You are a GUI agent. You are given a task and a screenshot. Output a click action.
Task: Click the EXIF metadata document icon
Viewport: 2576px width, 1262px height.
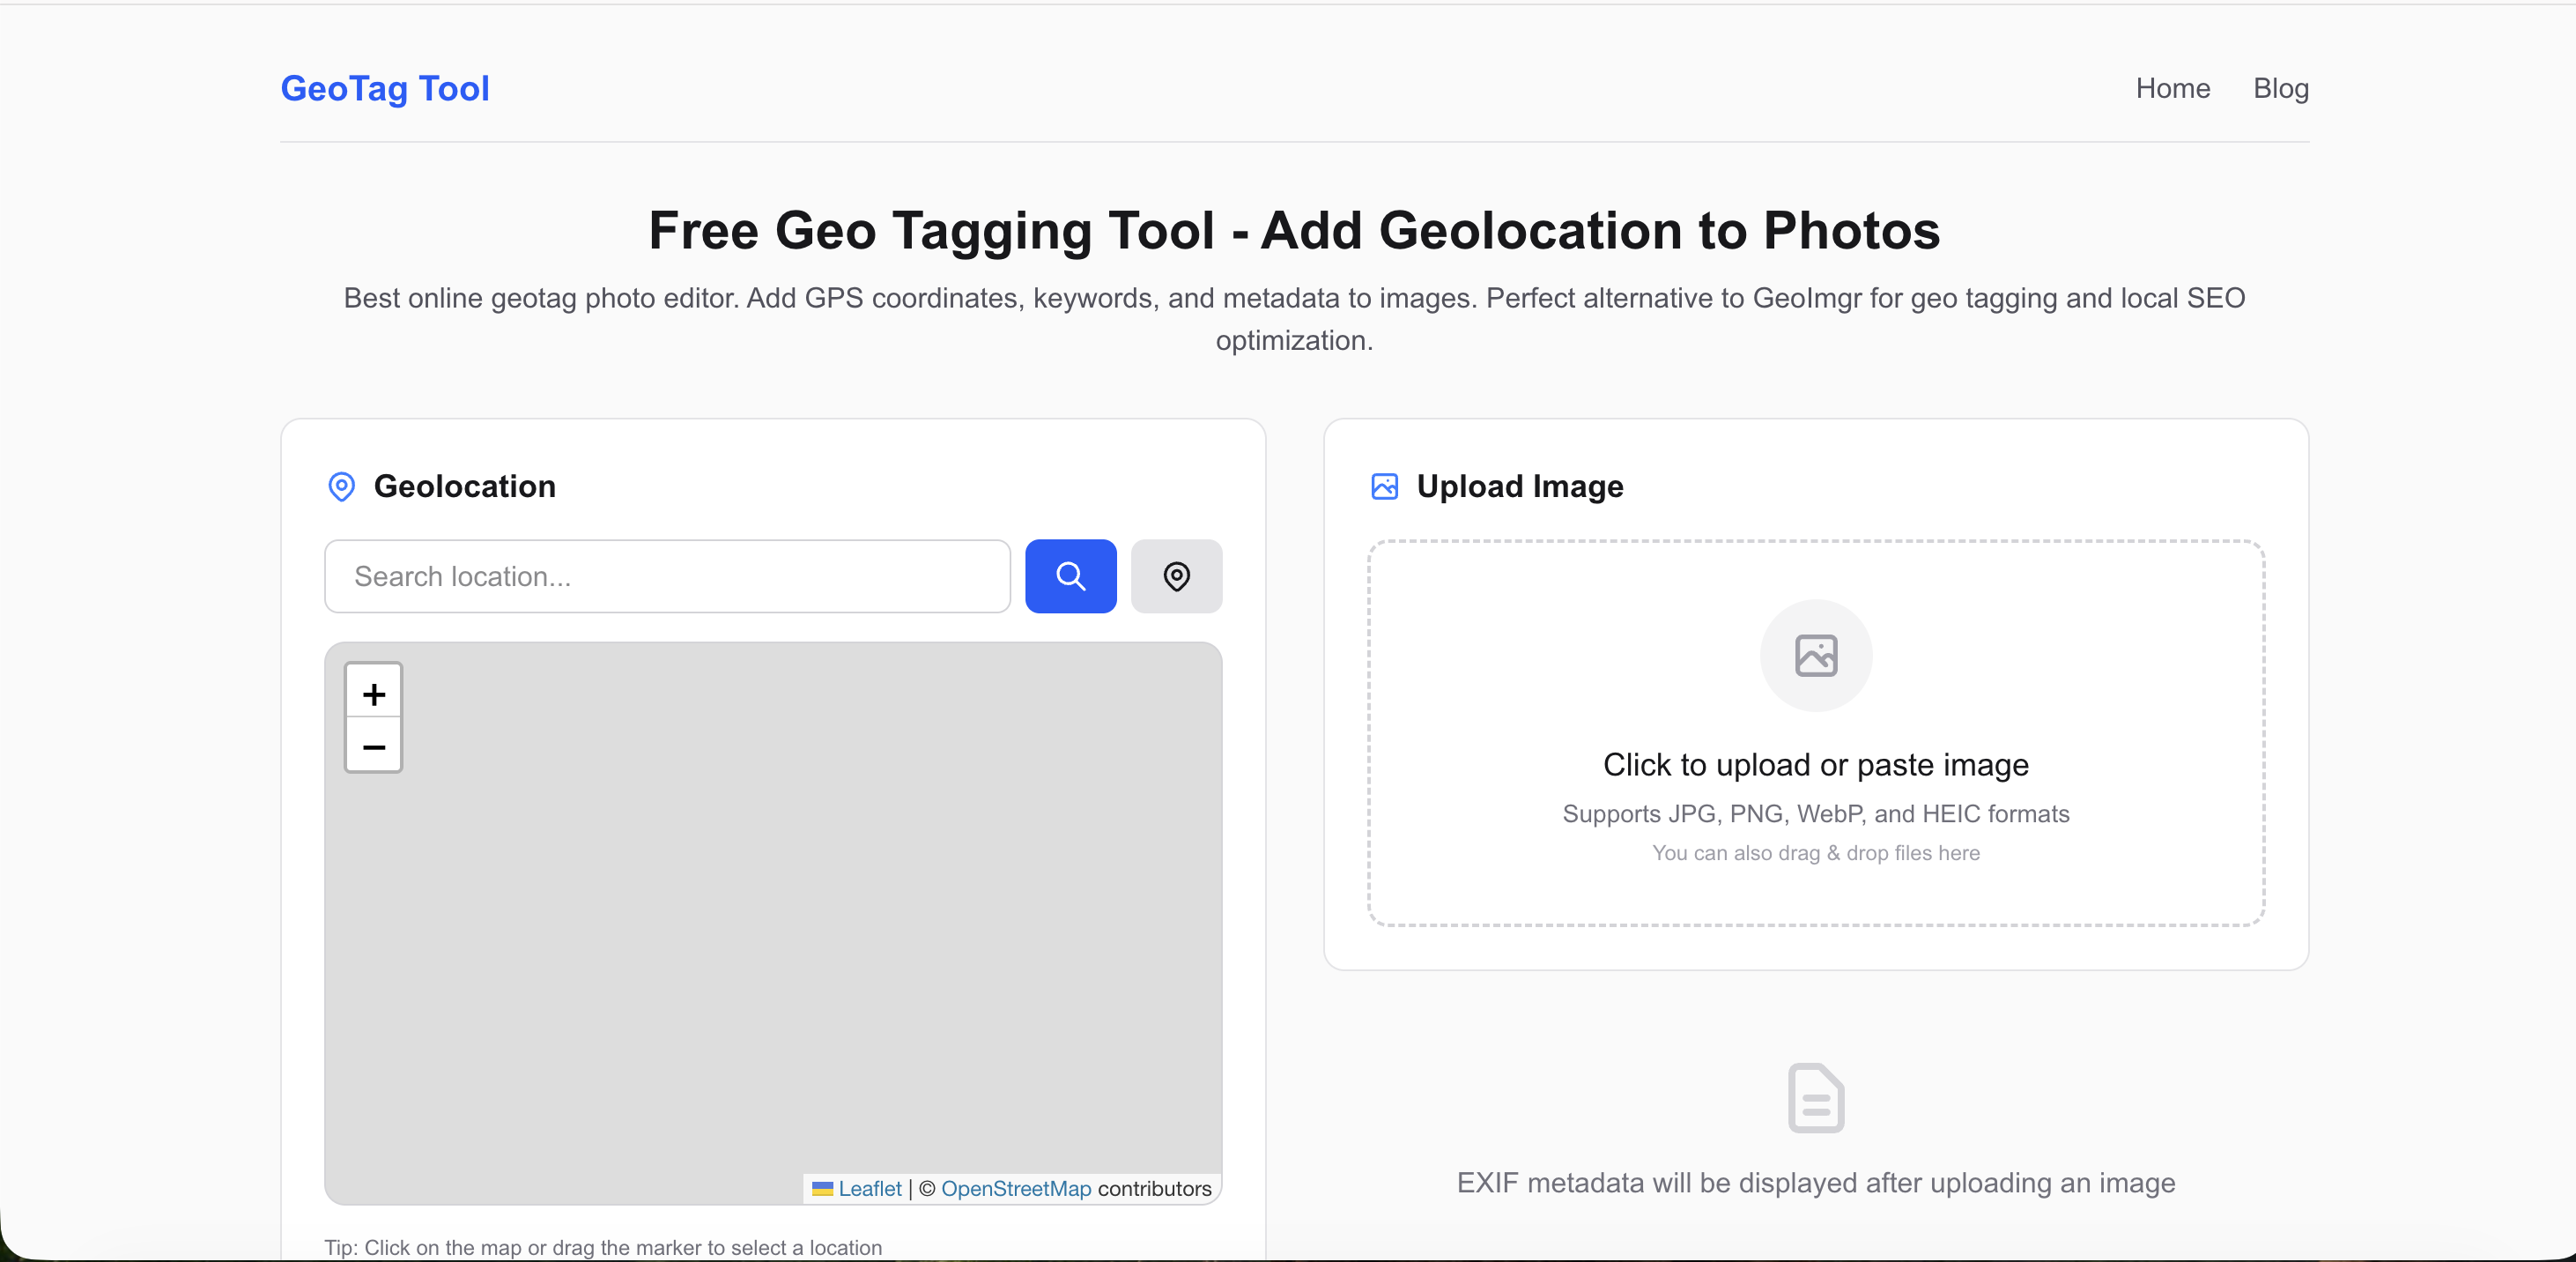(x=1815, y=1097)
